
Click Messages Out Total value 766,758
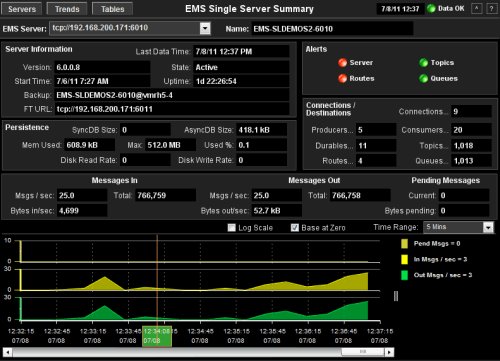[360, 195]
